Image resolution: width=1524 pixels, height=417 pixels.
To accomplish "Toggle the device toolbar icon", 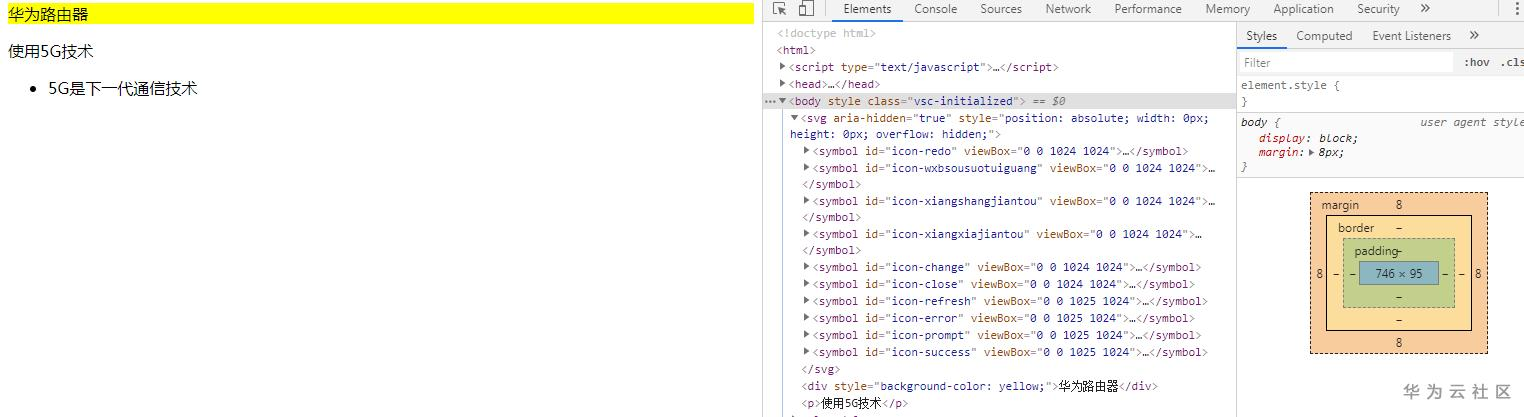I will [806, 9].
